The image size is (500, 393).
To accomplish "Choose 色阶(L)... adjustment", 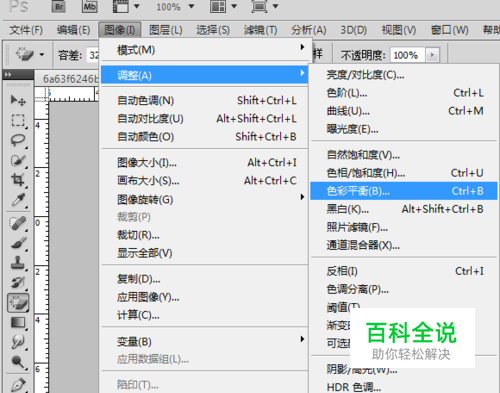I will tap(404, 93).
